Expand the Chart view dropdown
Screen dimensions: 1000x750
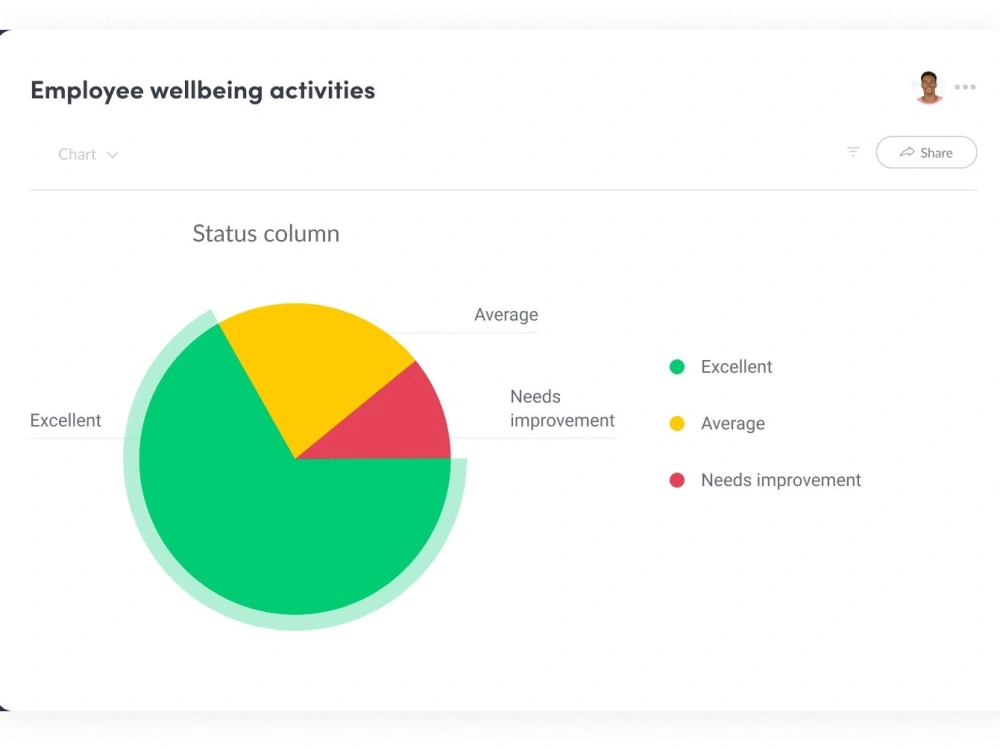click(x=88, y=154)
